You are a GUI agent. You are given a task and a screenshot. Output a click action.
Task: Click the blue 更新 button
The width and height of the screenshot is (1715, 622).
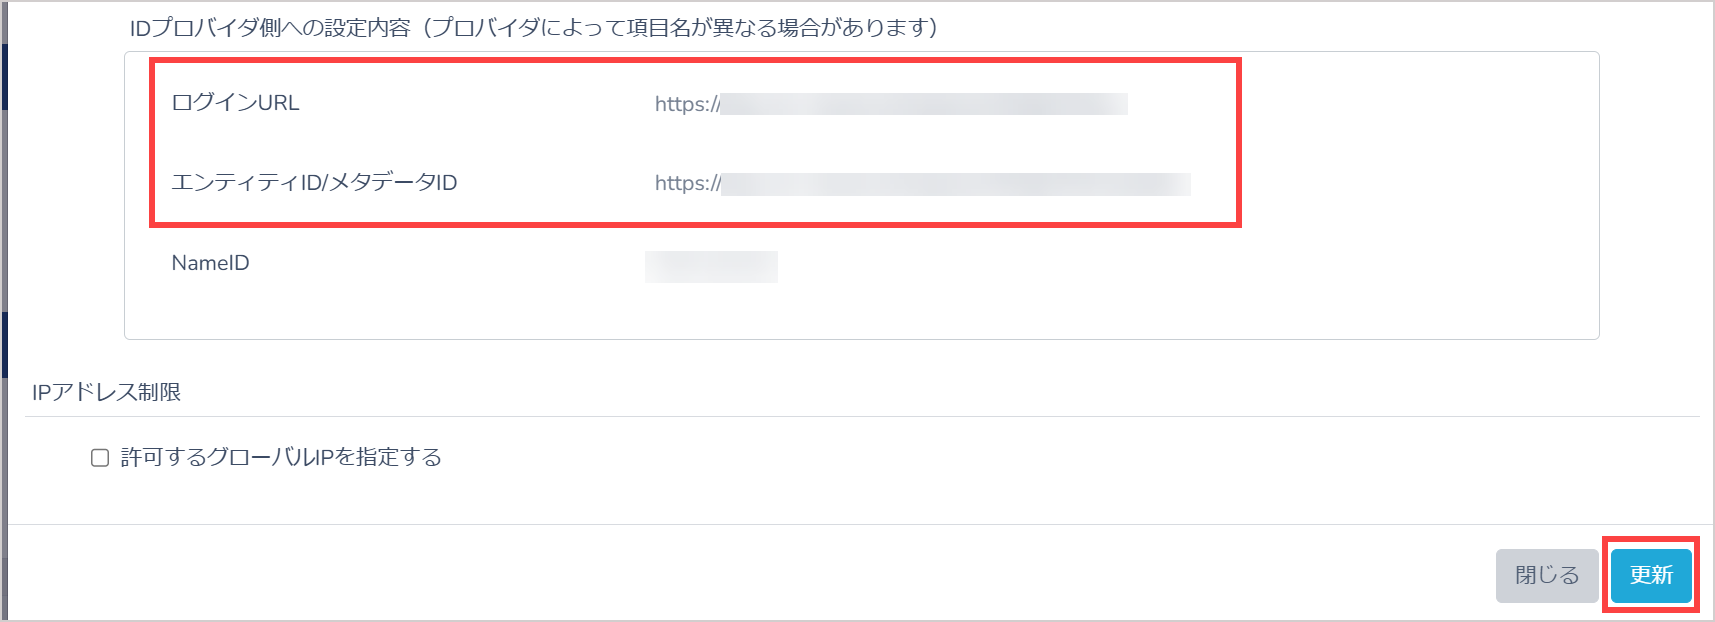(x=1651, y=575)
